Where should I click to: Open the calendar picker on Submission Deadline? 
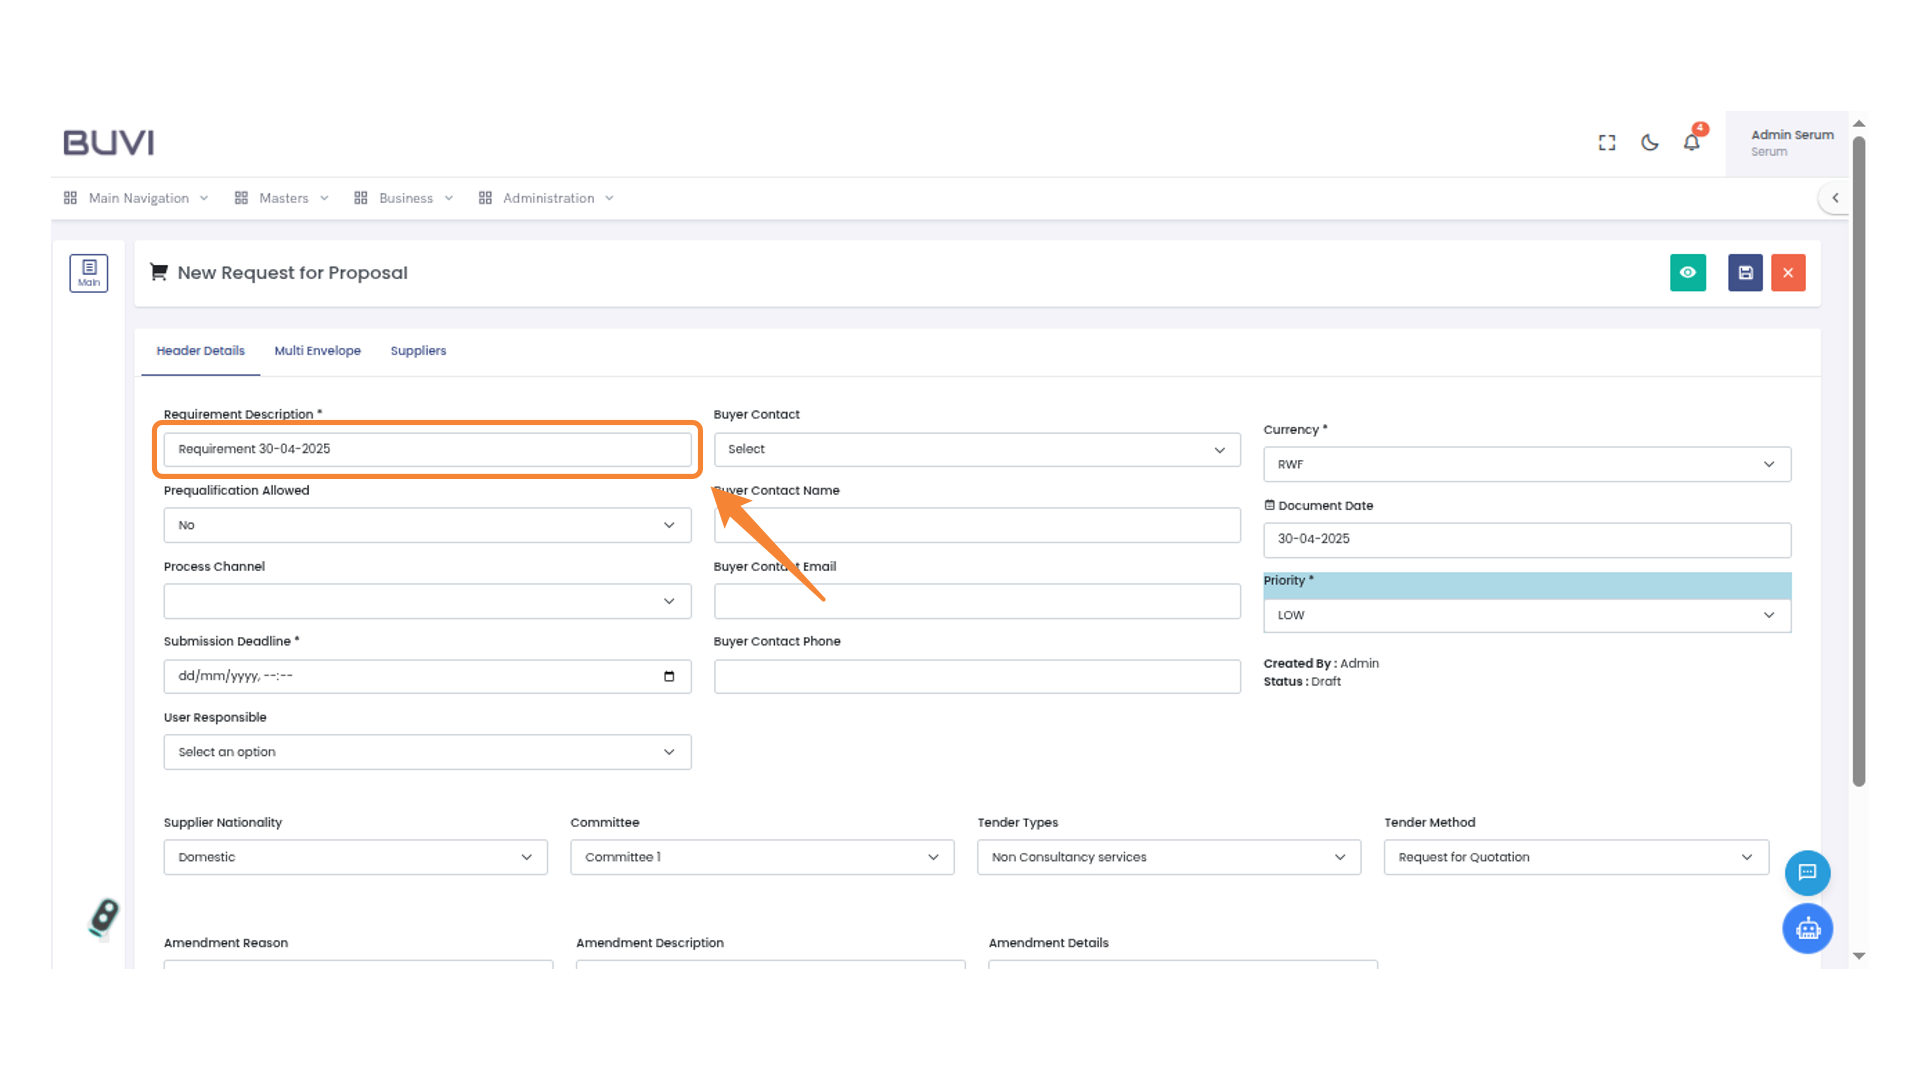coord(668,676)
